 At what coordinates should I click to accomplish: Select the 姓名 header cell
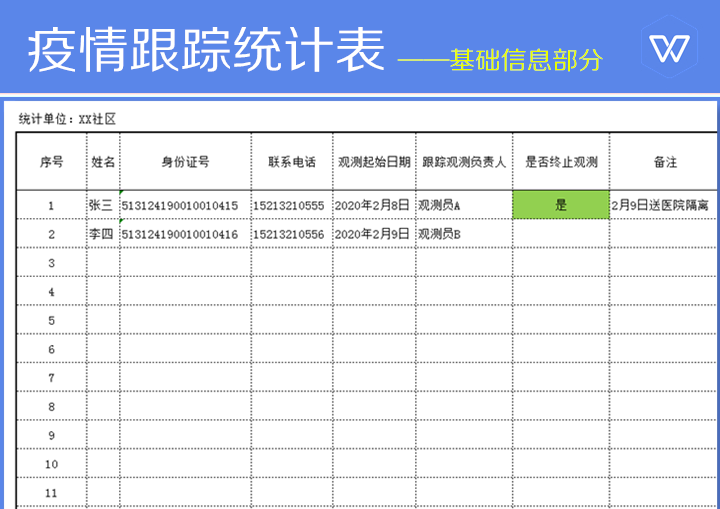click(x=103, y=162)
